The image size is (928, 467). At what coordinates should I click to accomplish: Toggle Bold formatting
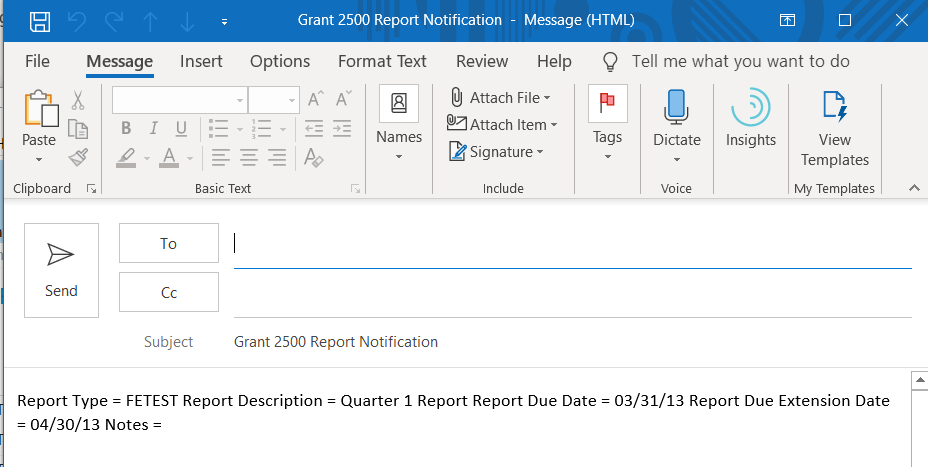pyautogui.click(x=126, y=128)
